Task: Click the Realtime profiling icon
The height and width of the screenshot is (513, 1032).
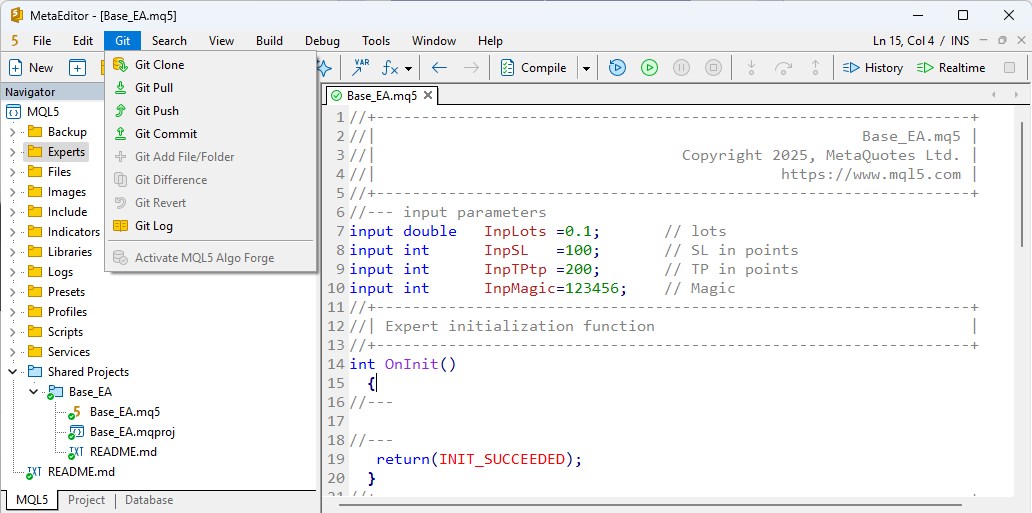Action: (x=925, y=68)
